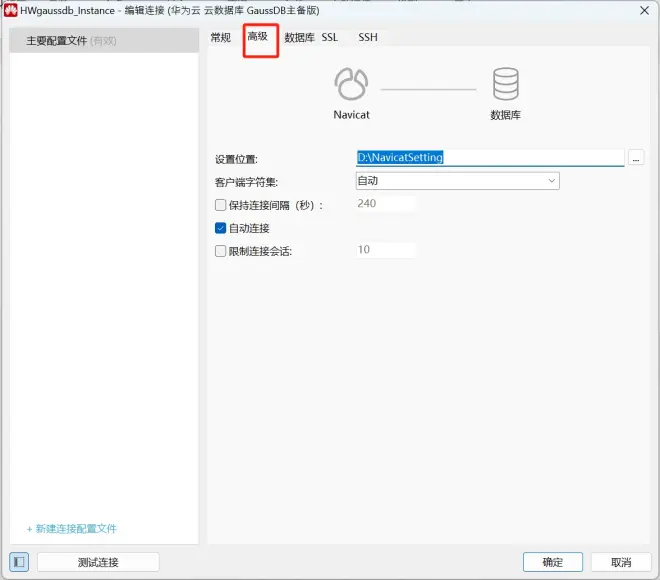Image resolution: width=660 pixels, height=580 pixels.
Task: Select 主要配置文件 profile in sidebar
Action: (104, 41)
